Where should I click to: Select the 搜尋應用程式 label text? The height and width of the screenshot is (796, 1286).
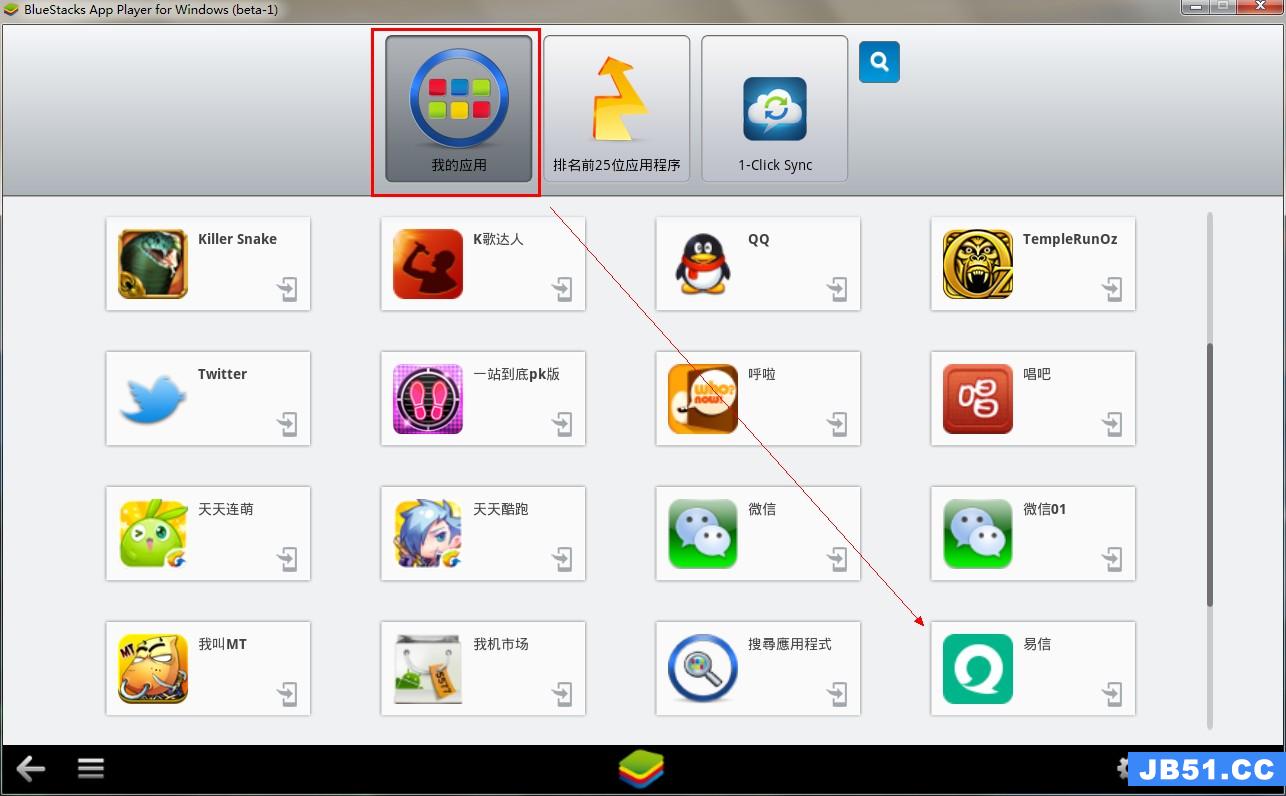[x=790, y=644]
